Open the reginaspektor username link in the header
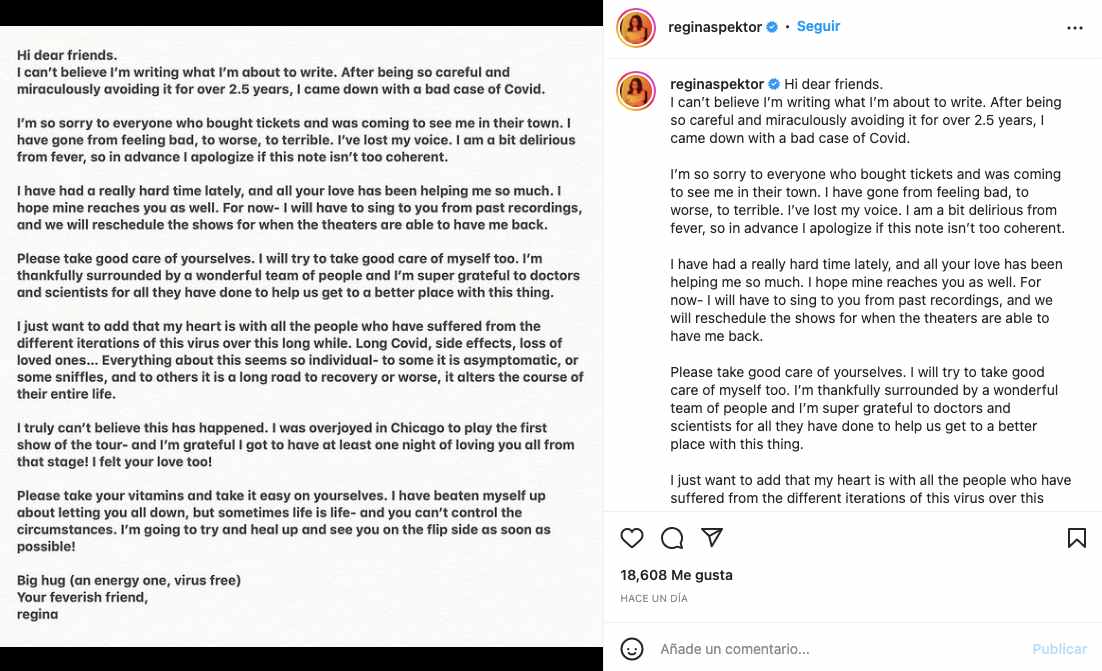Image resolution: width=1102 pixels, height=671 pixels. [715, 27]
